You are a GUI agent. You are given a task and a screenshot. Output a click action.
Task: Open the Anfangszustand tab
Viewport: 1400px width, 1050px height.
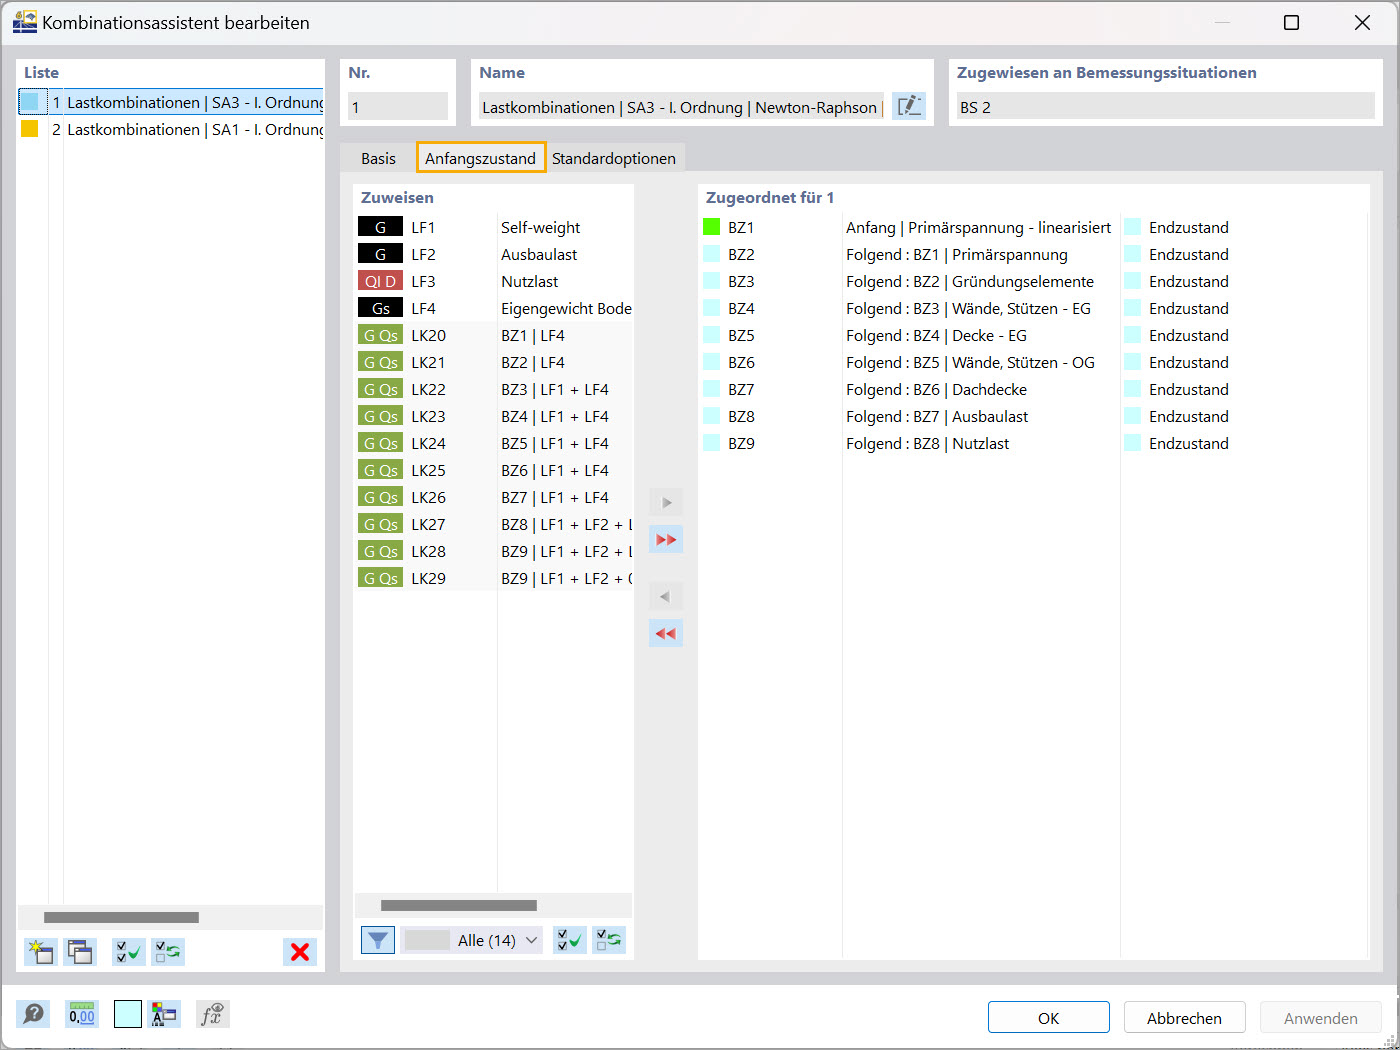coord(481,158)
